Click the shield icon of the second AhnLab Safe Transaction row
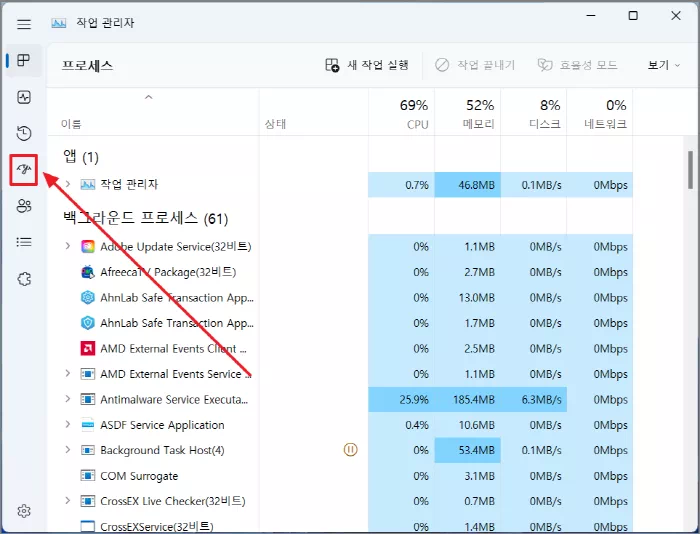This screenshot has height=534, width=700. coord(88,323)
